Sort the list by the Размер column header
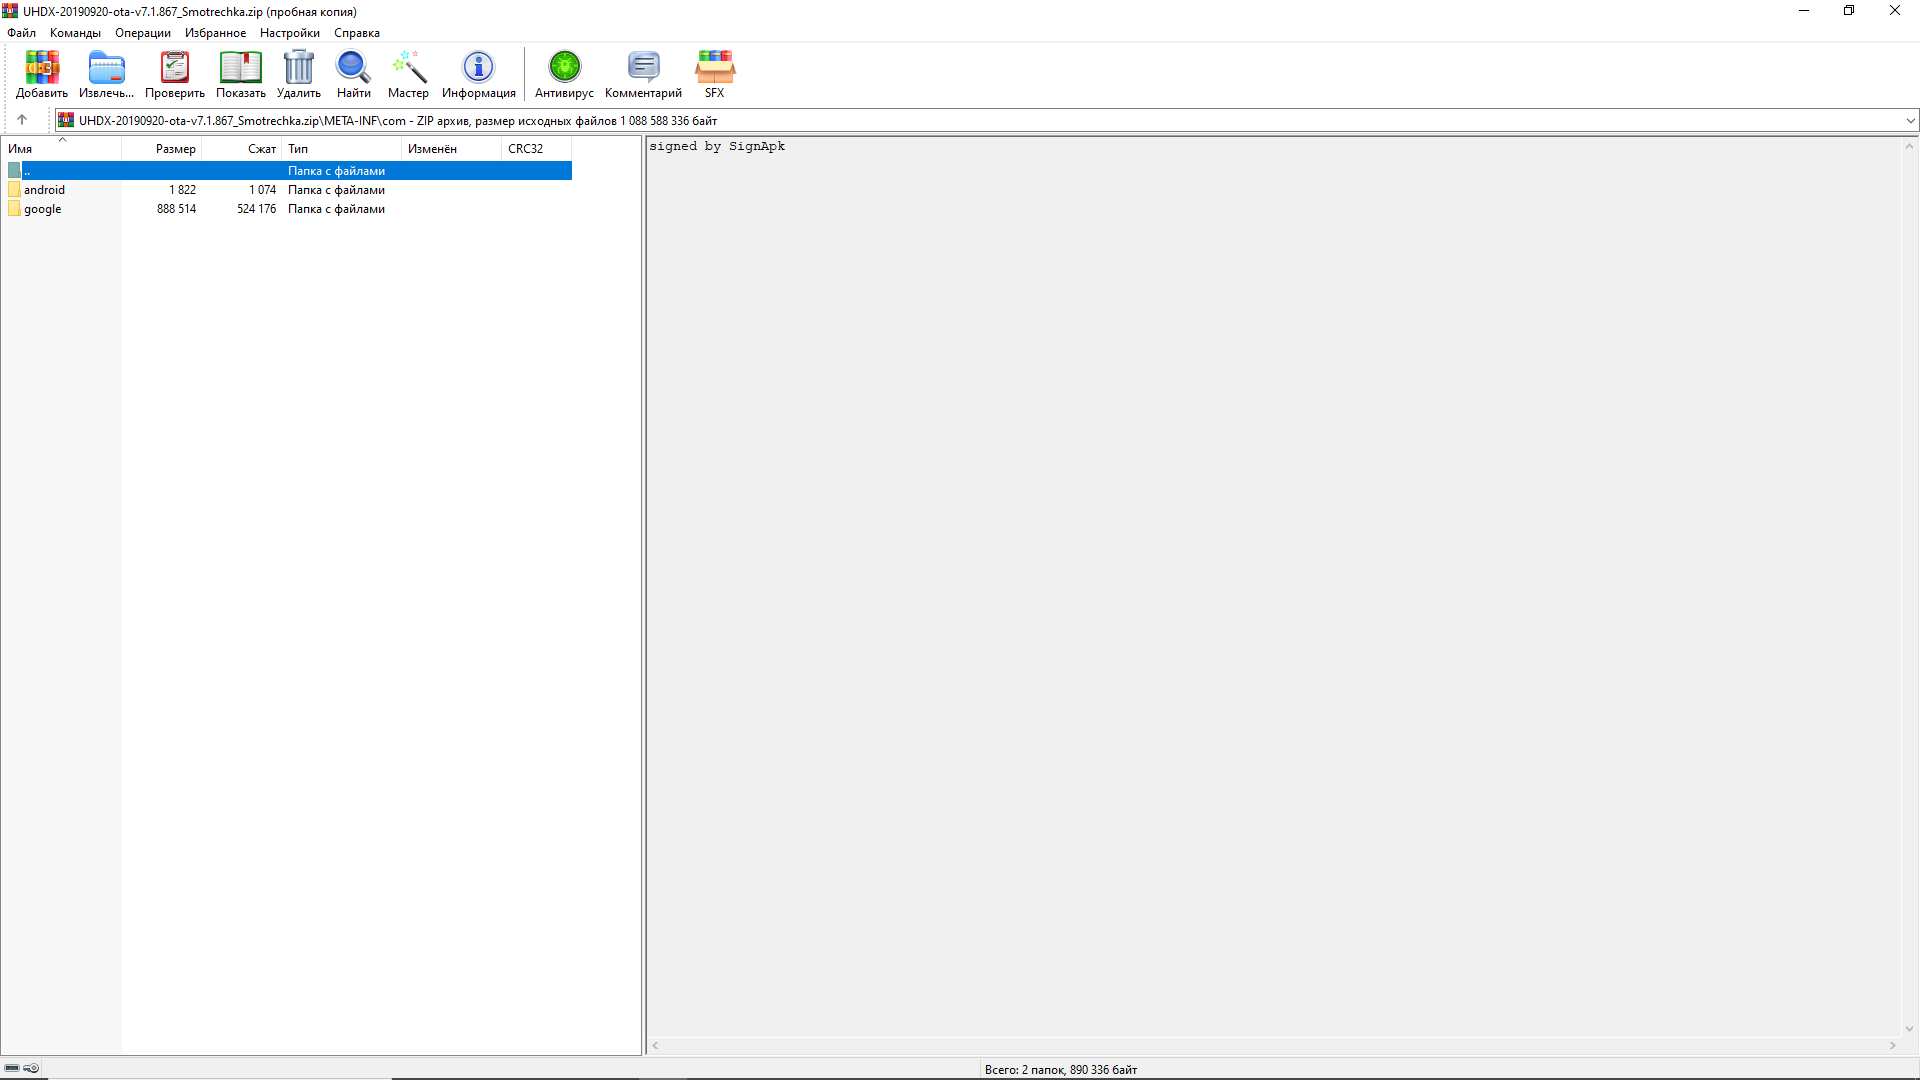Image resolution: width=1920 pixels, height=1080 pixels. pos(175,149)
